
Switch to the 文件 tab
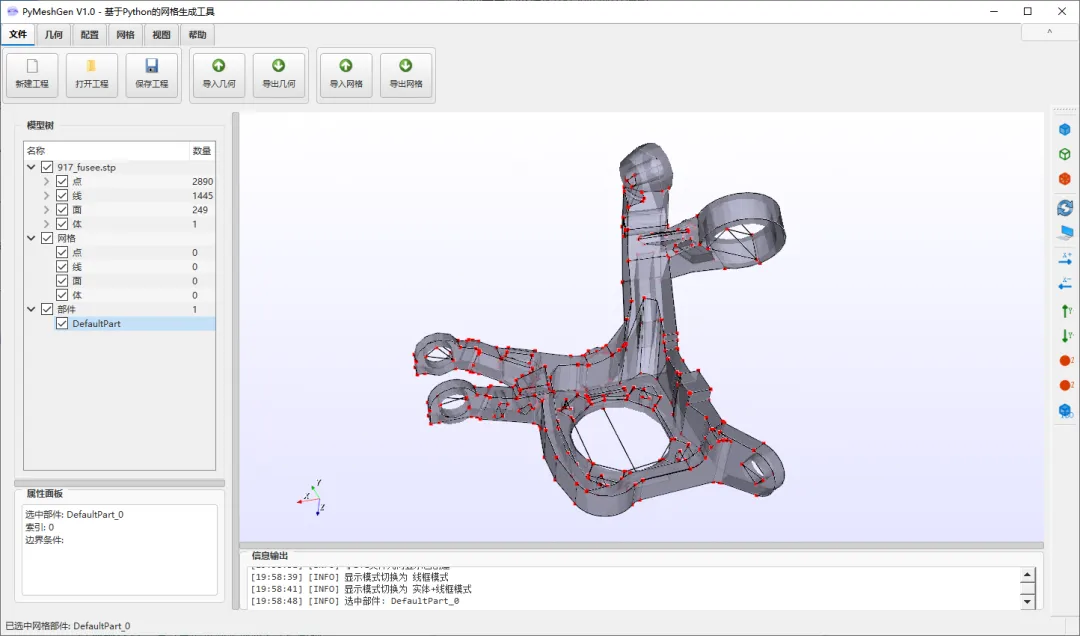pyautogui.click(x=18, y=34)
